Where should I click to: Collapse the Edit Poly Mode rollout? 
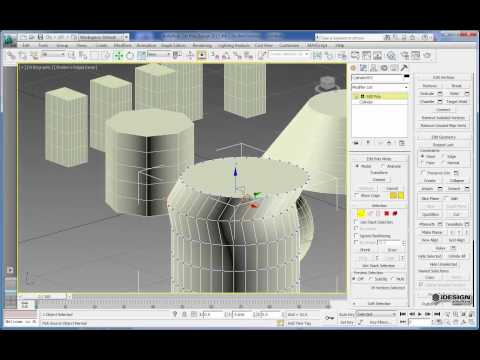point(379,159)
